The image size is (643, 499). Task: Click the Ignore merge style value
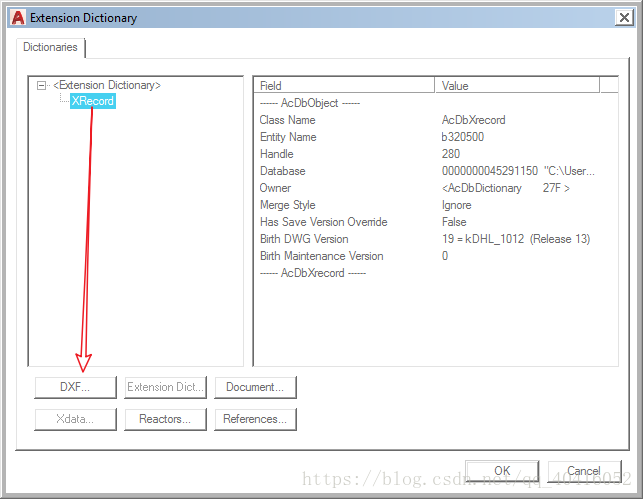coord(456,205)
